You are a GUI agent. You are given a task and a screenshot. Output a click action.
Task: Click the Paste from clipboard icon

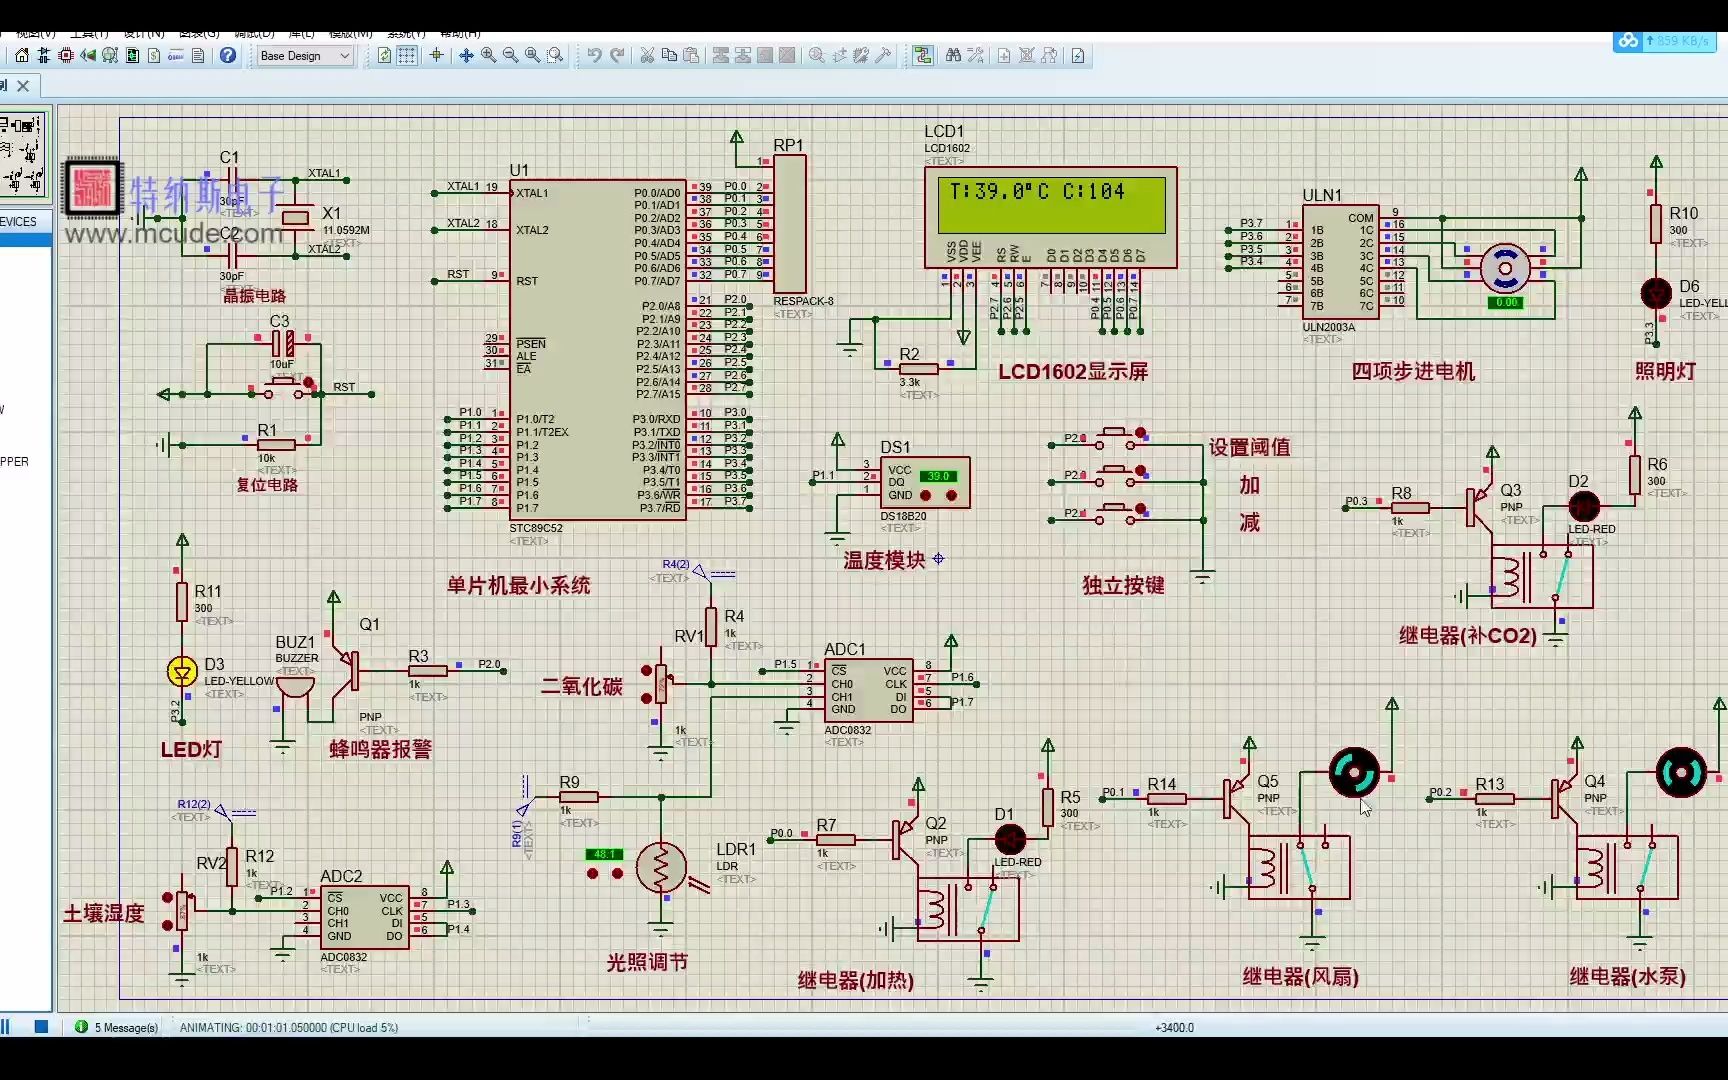(691, 56)
